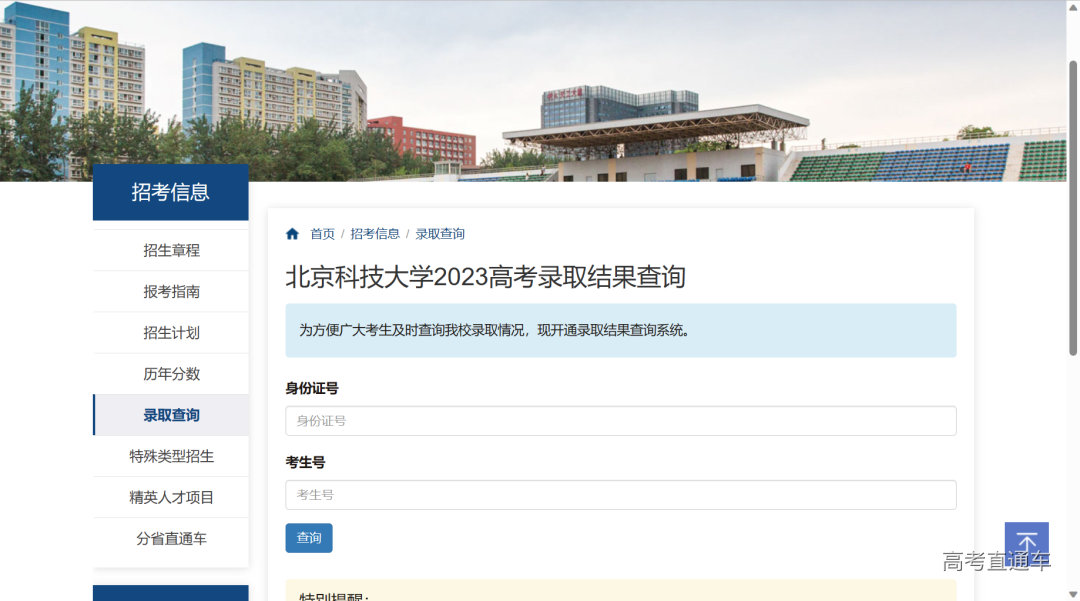1080x601 pixels.
Task: Open the 首页 breadcrumb link
Action: pos(322,233)
